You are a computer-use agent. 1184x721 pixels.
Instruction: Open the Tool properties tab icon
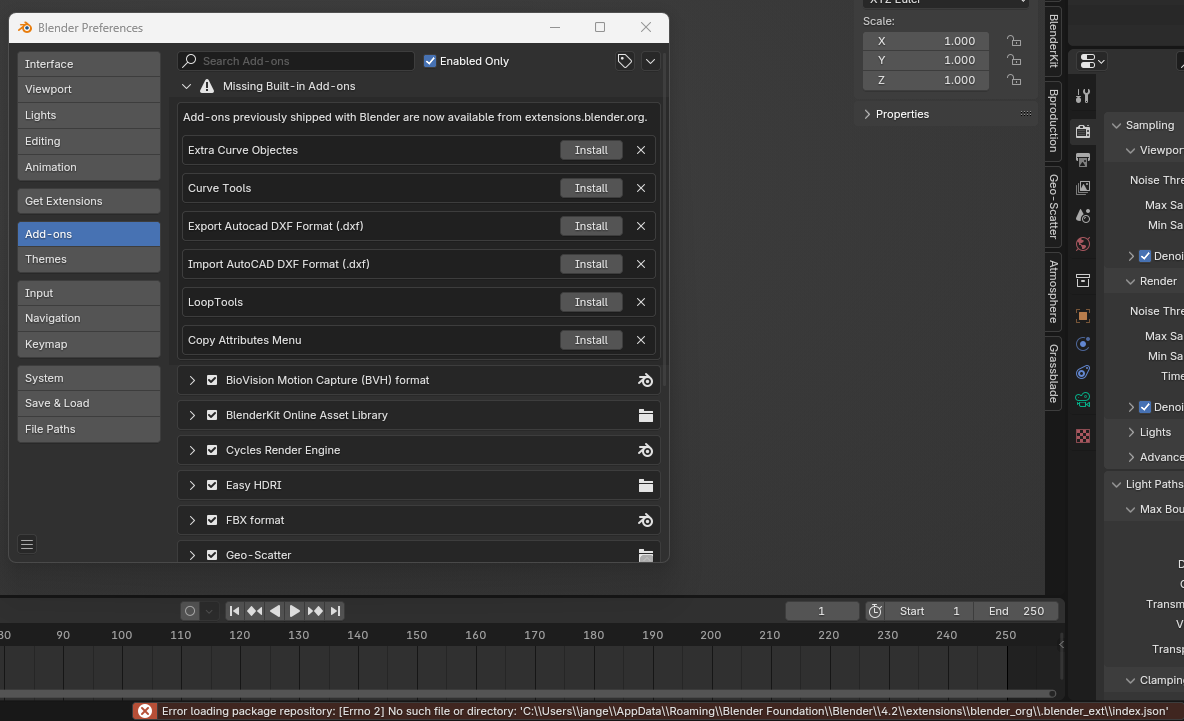click(1082, 96)
